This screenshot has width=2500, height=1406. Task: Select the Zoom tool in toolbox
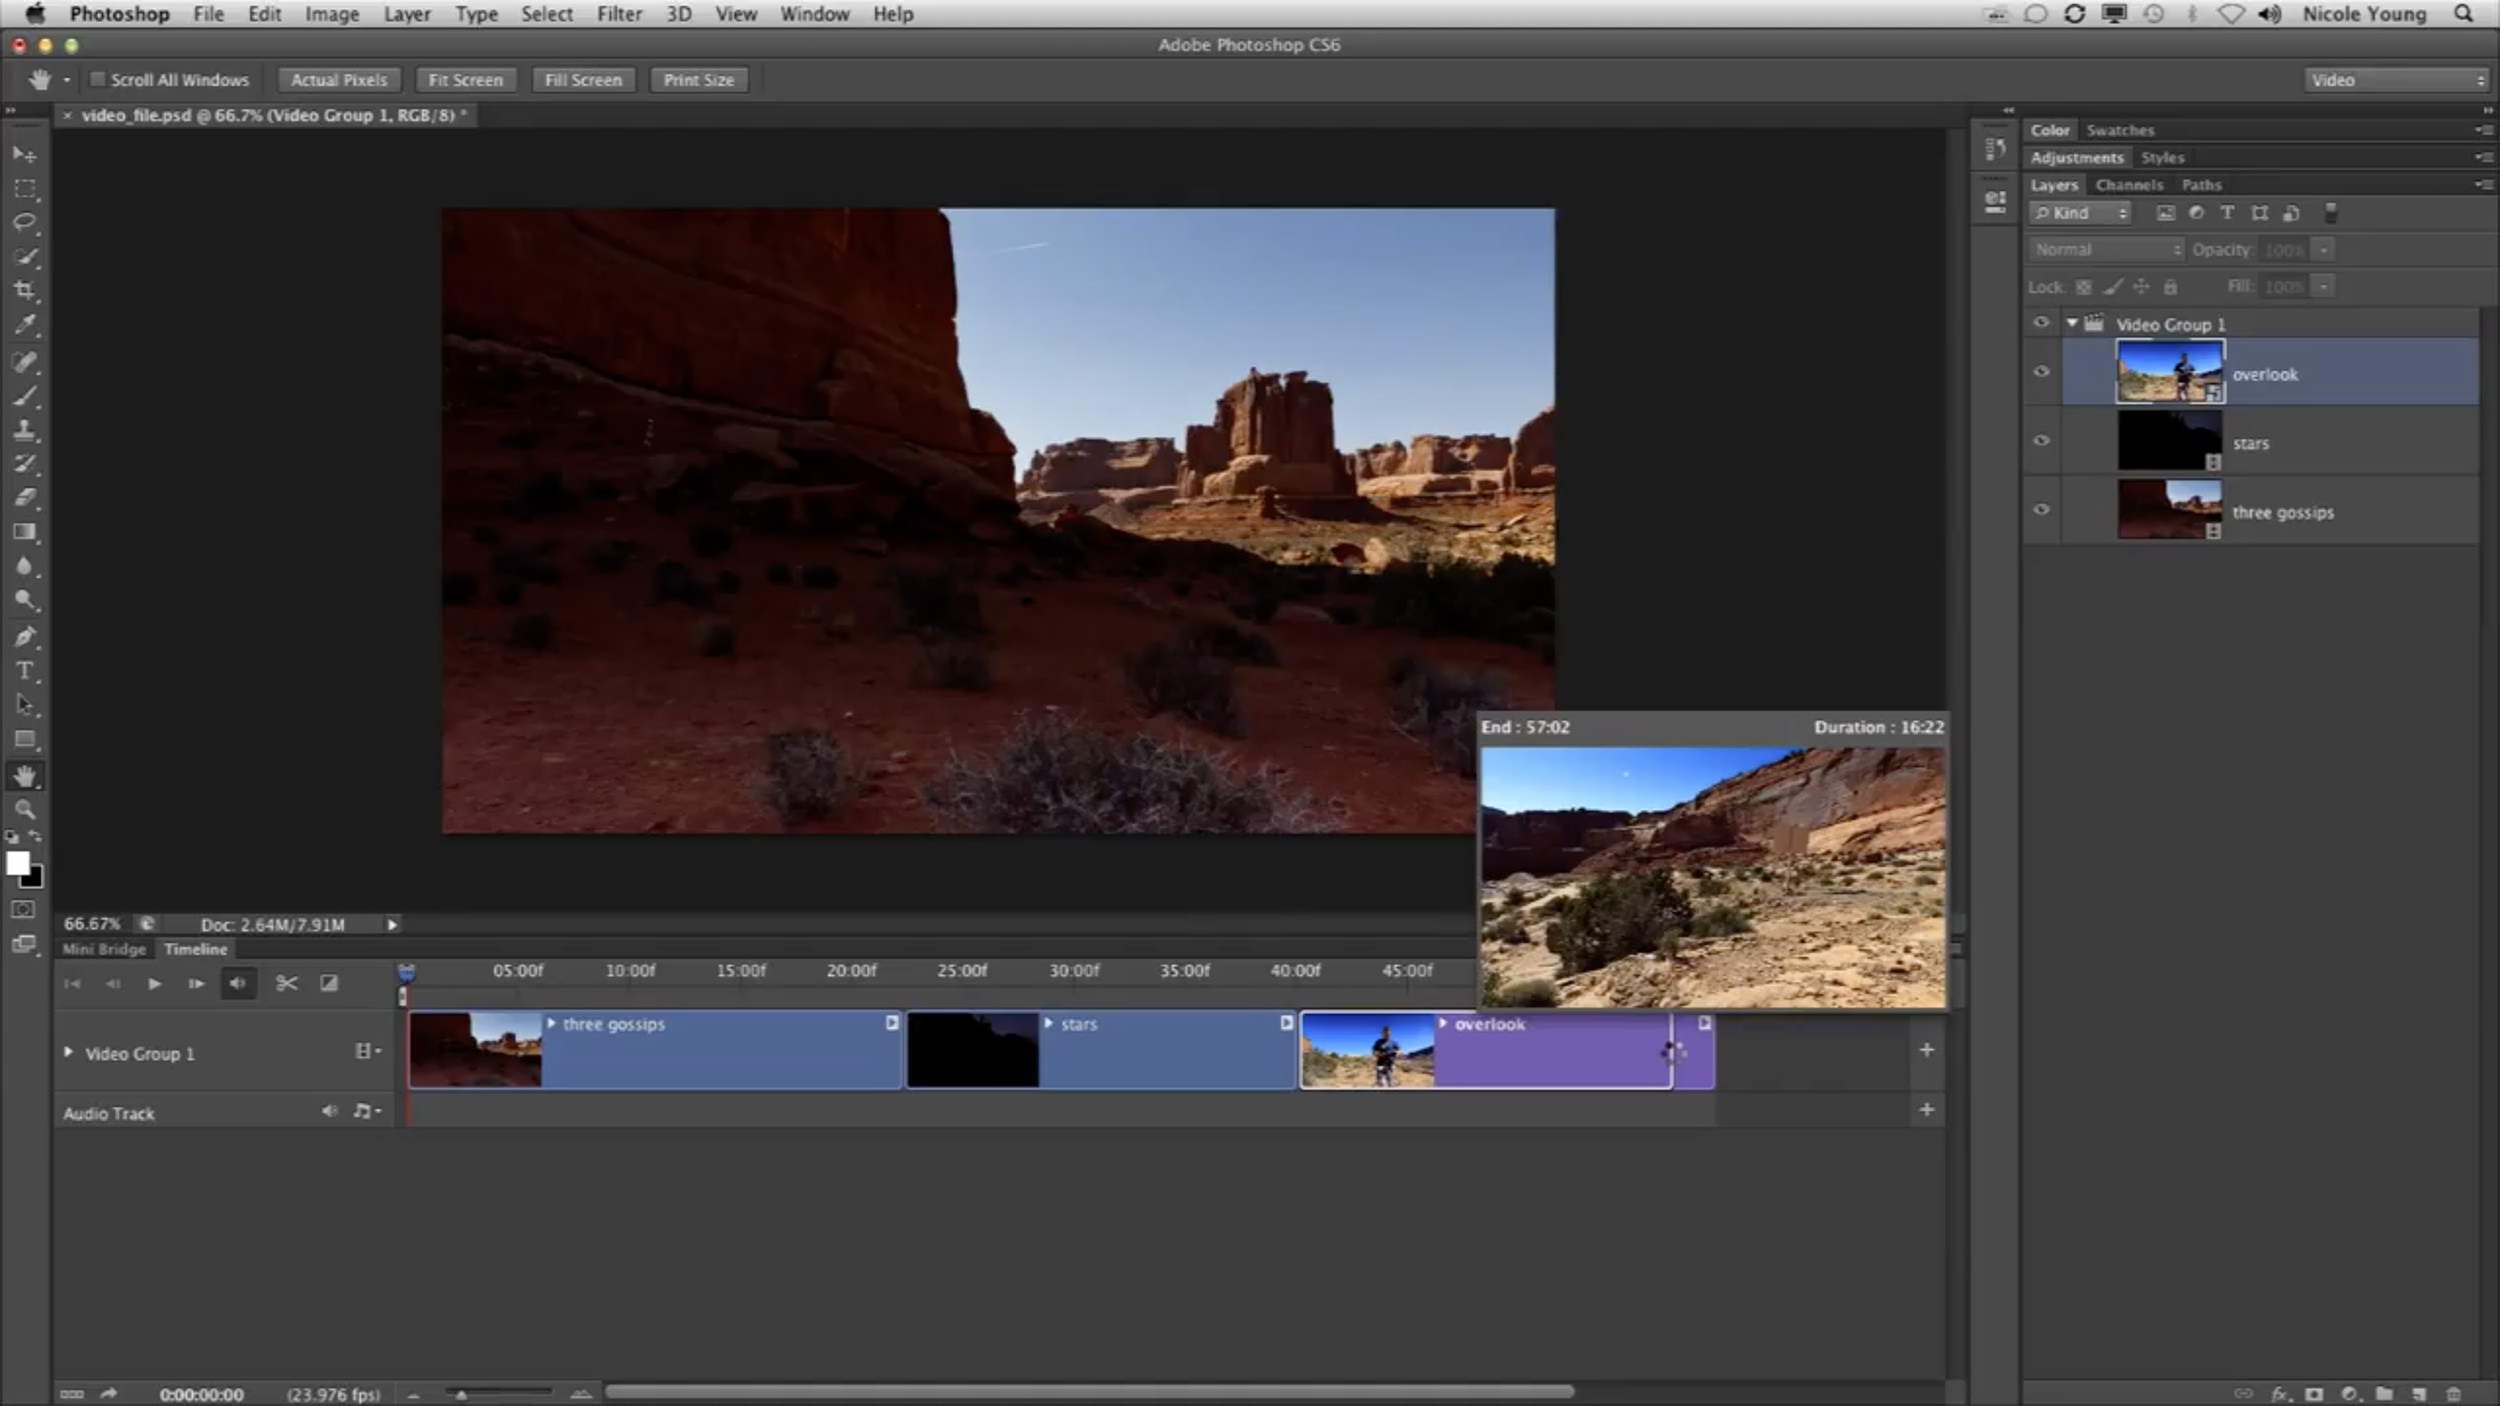click(25, 809)
